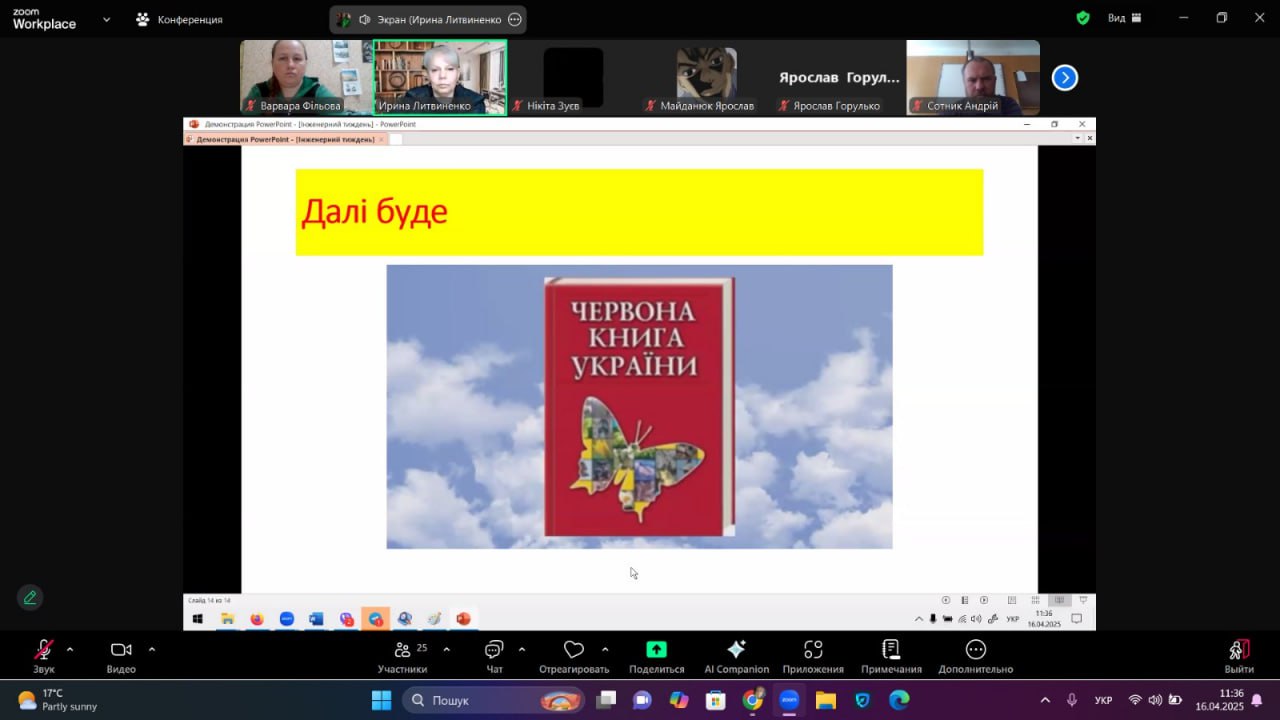Open purple Teams chat taskbar icon
This screenshot has width=1280, height=720.
coord(642,700)
